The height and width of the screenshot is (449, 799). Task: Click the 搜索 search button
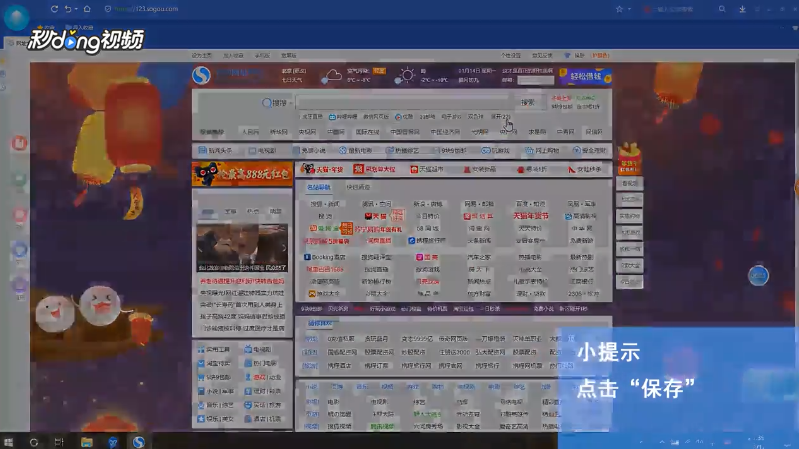pos(528,102)
